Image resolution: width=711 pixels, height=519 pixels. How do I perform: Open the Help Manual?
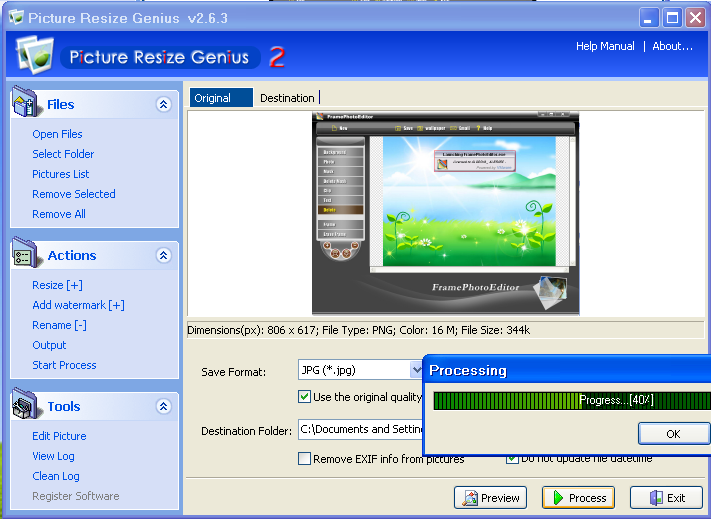[x=605, y=46]
